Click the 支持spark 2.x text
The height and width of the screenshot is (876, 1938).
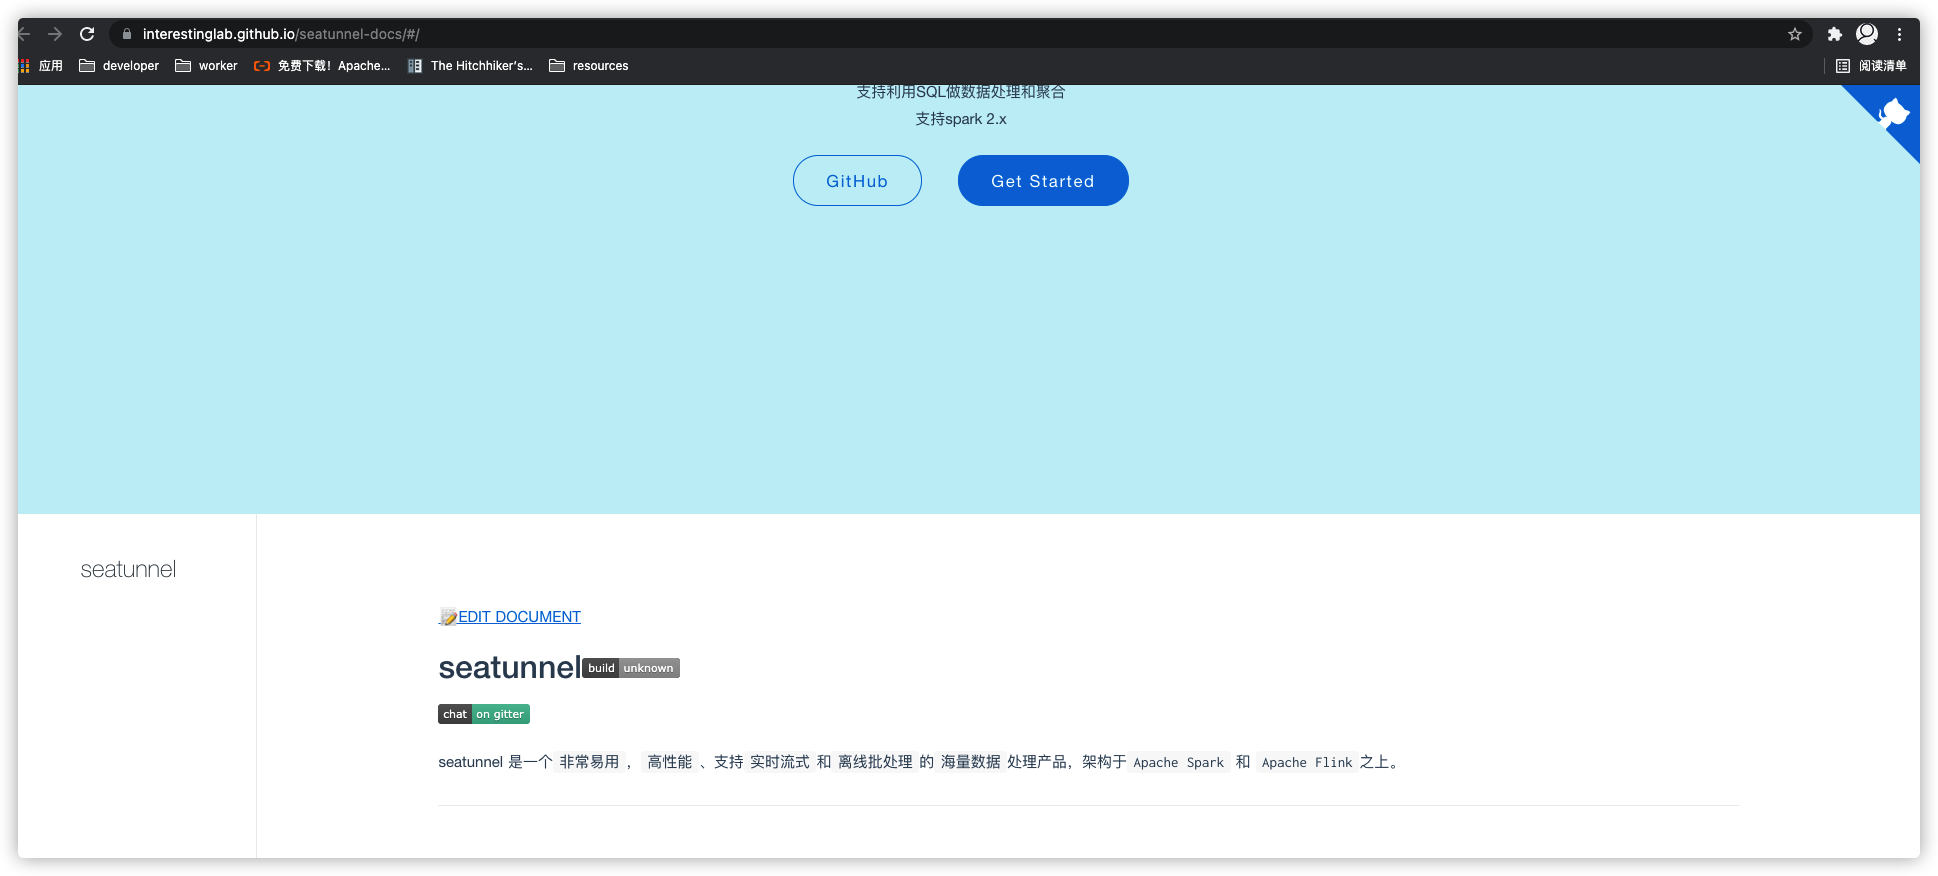click(x=961, y=119)
